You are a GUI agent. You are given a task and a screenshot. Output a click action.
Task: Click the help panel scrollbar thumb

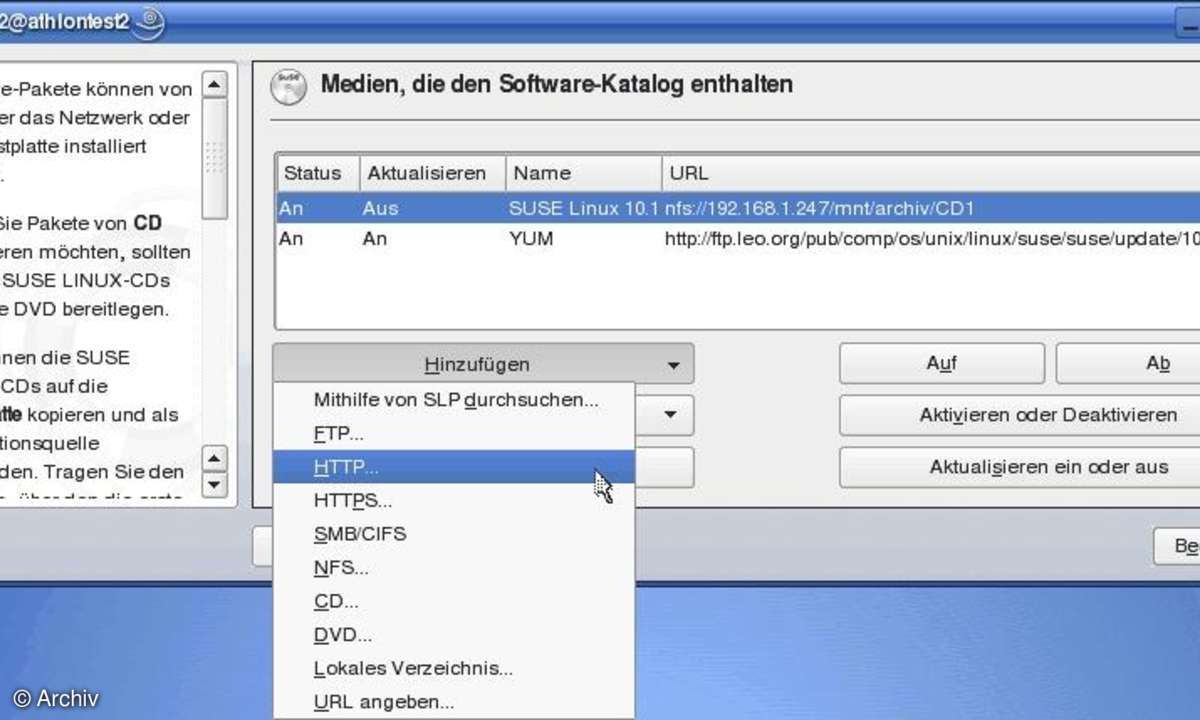click(x=215, y=159)
